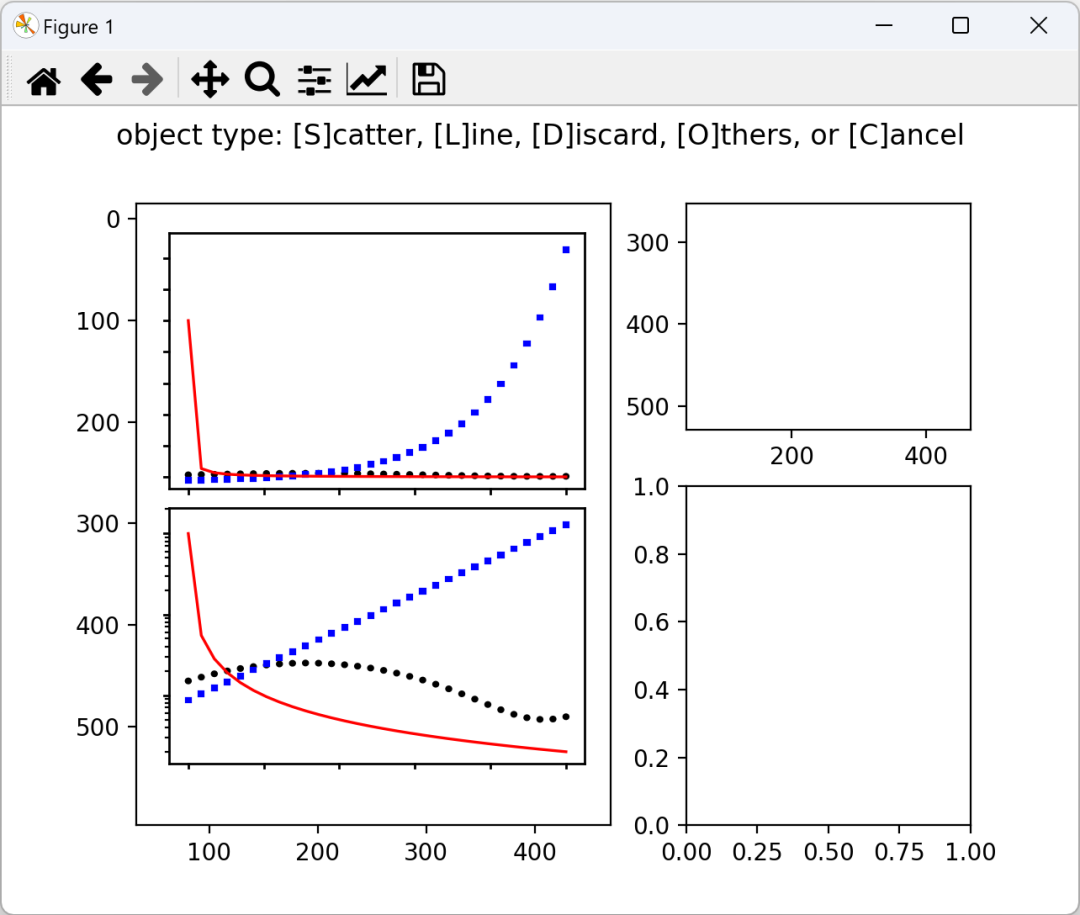Go forward to next view arrow
This screenshot has width=1080, height=915.
(x=147, y=79)
